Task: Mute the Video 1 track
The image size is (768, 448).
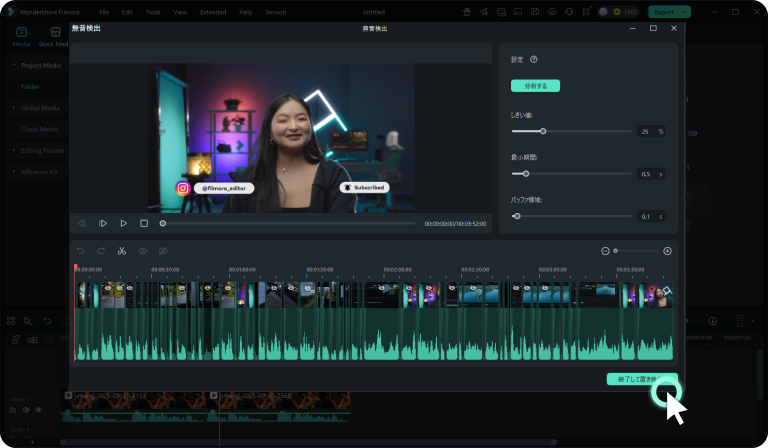Action: [26, 410]
